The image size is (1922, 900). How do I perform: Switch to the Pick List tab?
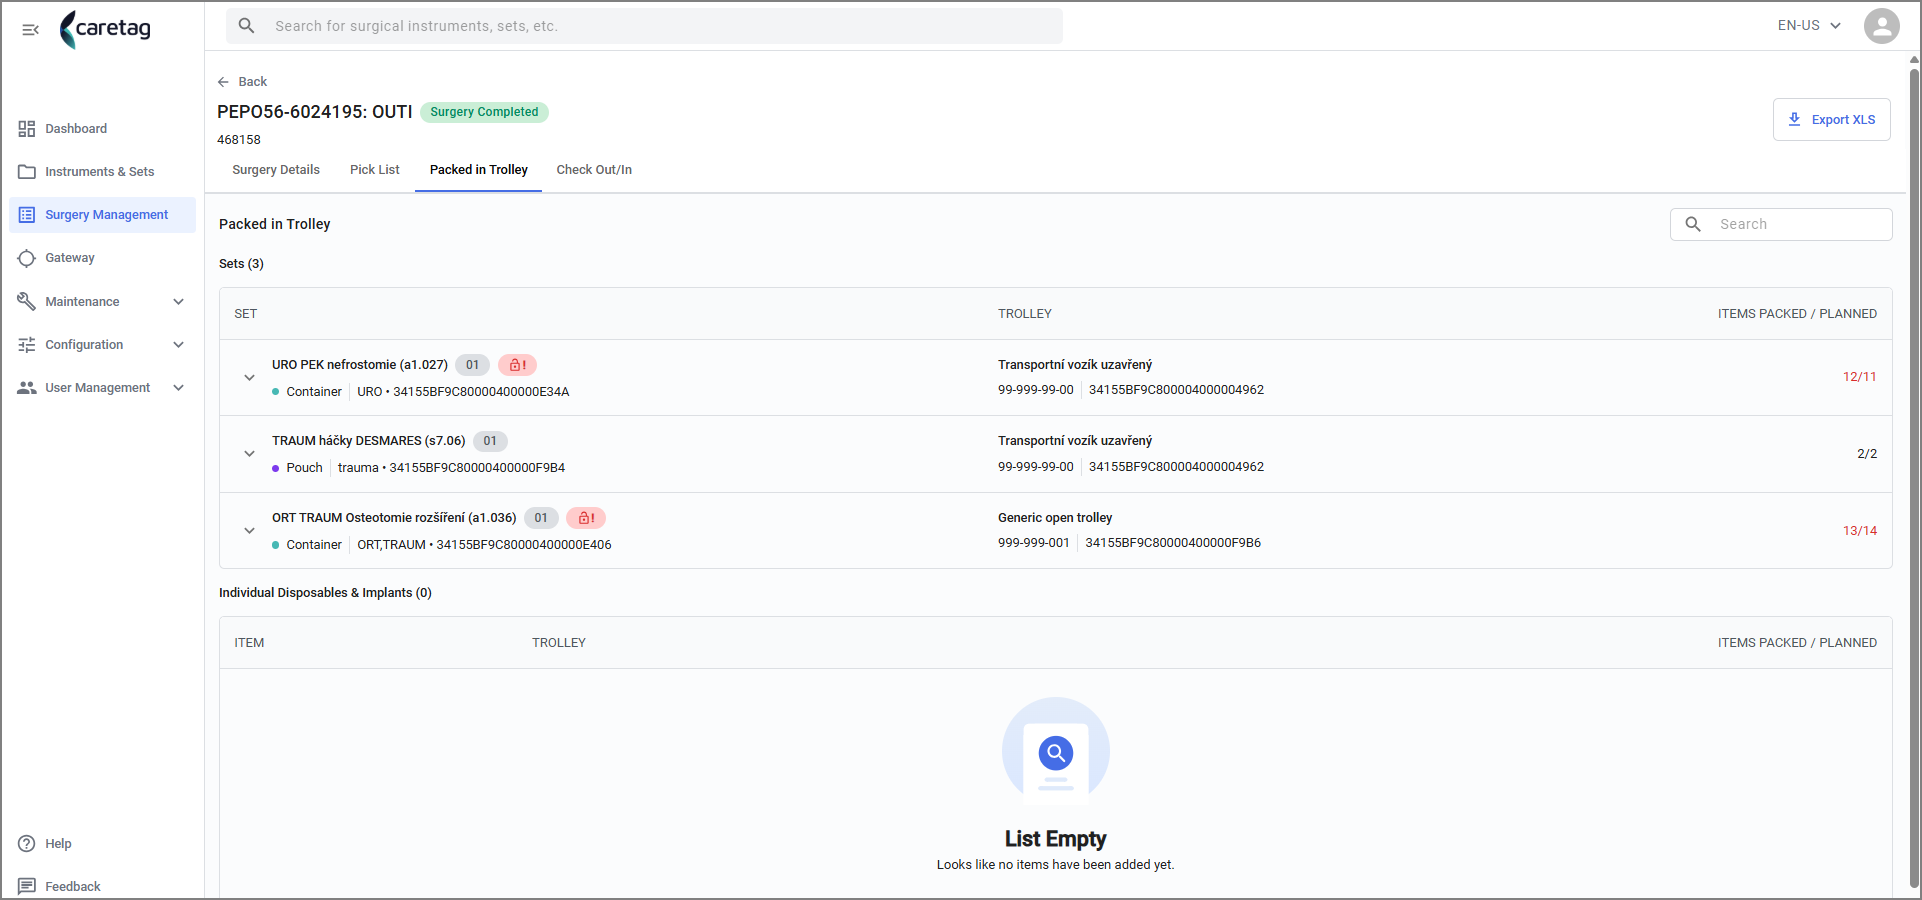(x=375, y=170)
